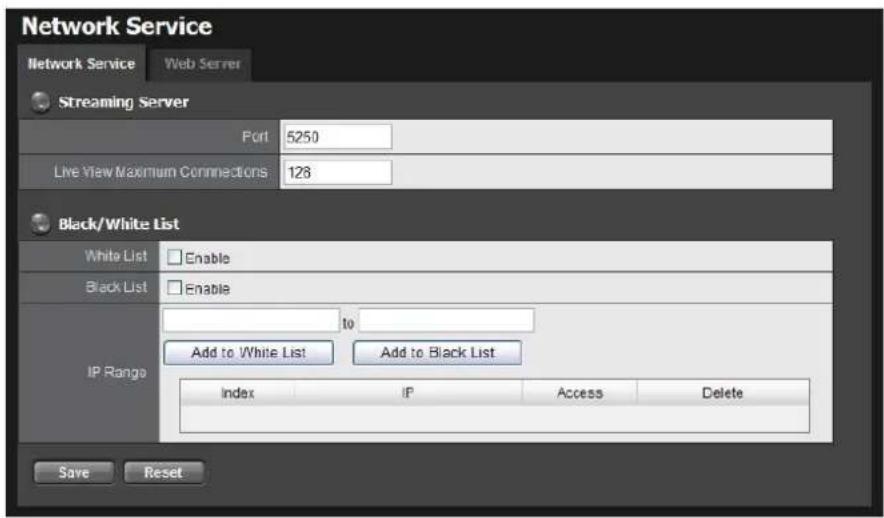Viewport: 884px width, 518px height.
Task: Click the Live View Maximum Connections label
Action: click(161, 172)
